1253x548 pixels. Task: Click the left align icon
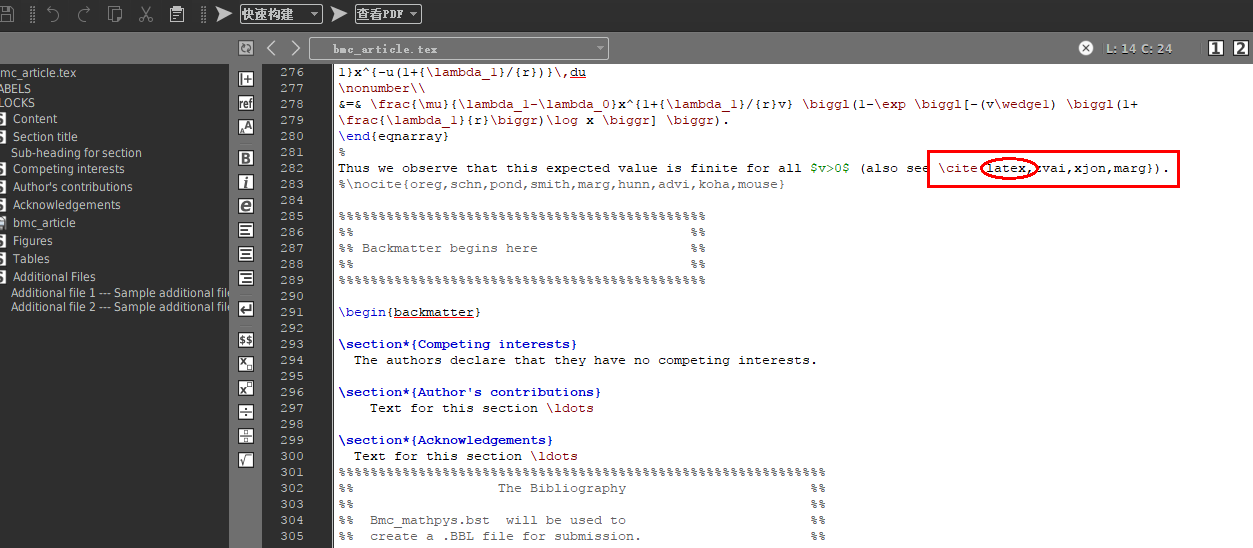246,230
